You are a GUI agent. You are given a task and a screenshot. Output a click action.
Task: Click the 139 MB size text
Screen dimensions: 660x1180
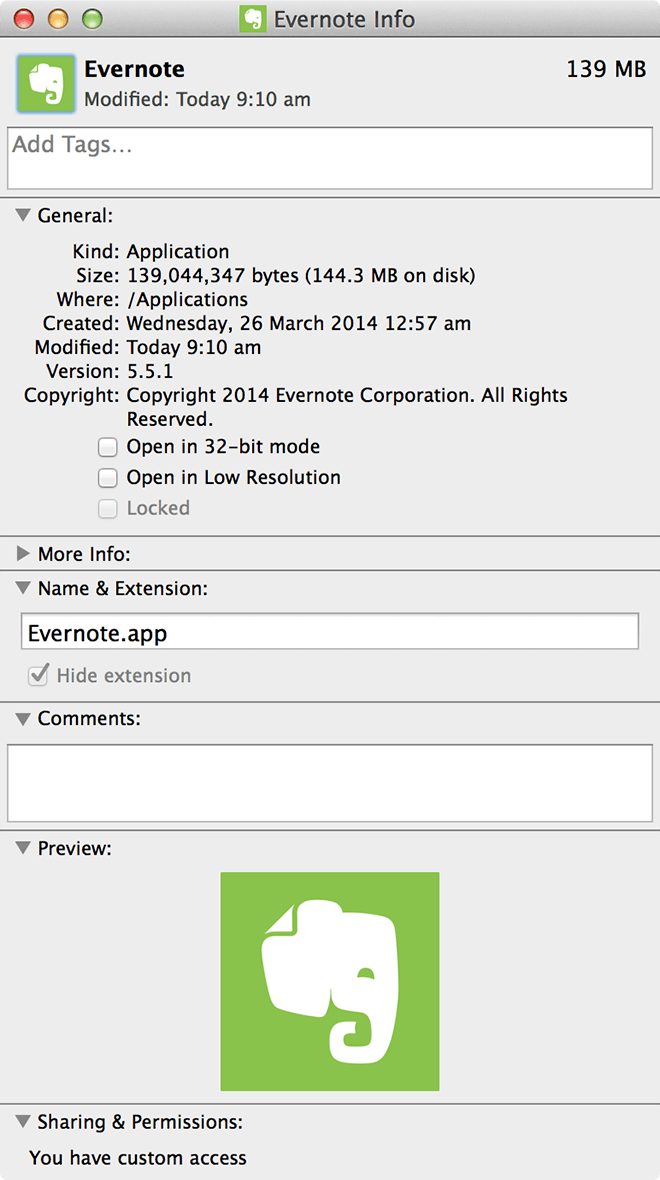click(x=606, y=69)
